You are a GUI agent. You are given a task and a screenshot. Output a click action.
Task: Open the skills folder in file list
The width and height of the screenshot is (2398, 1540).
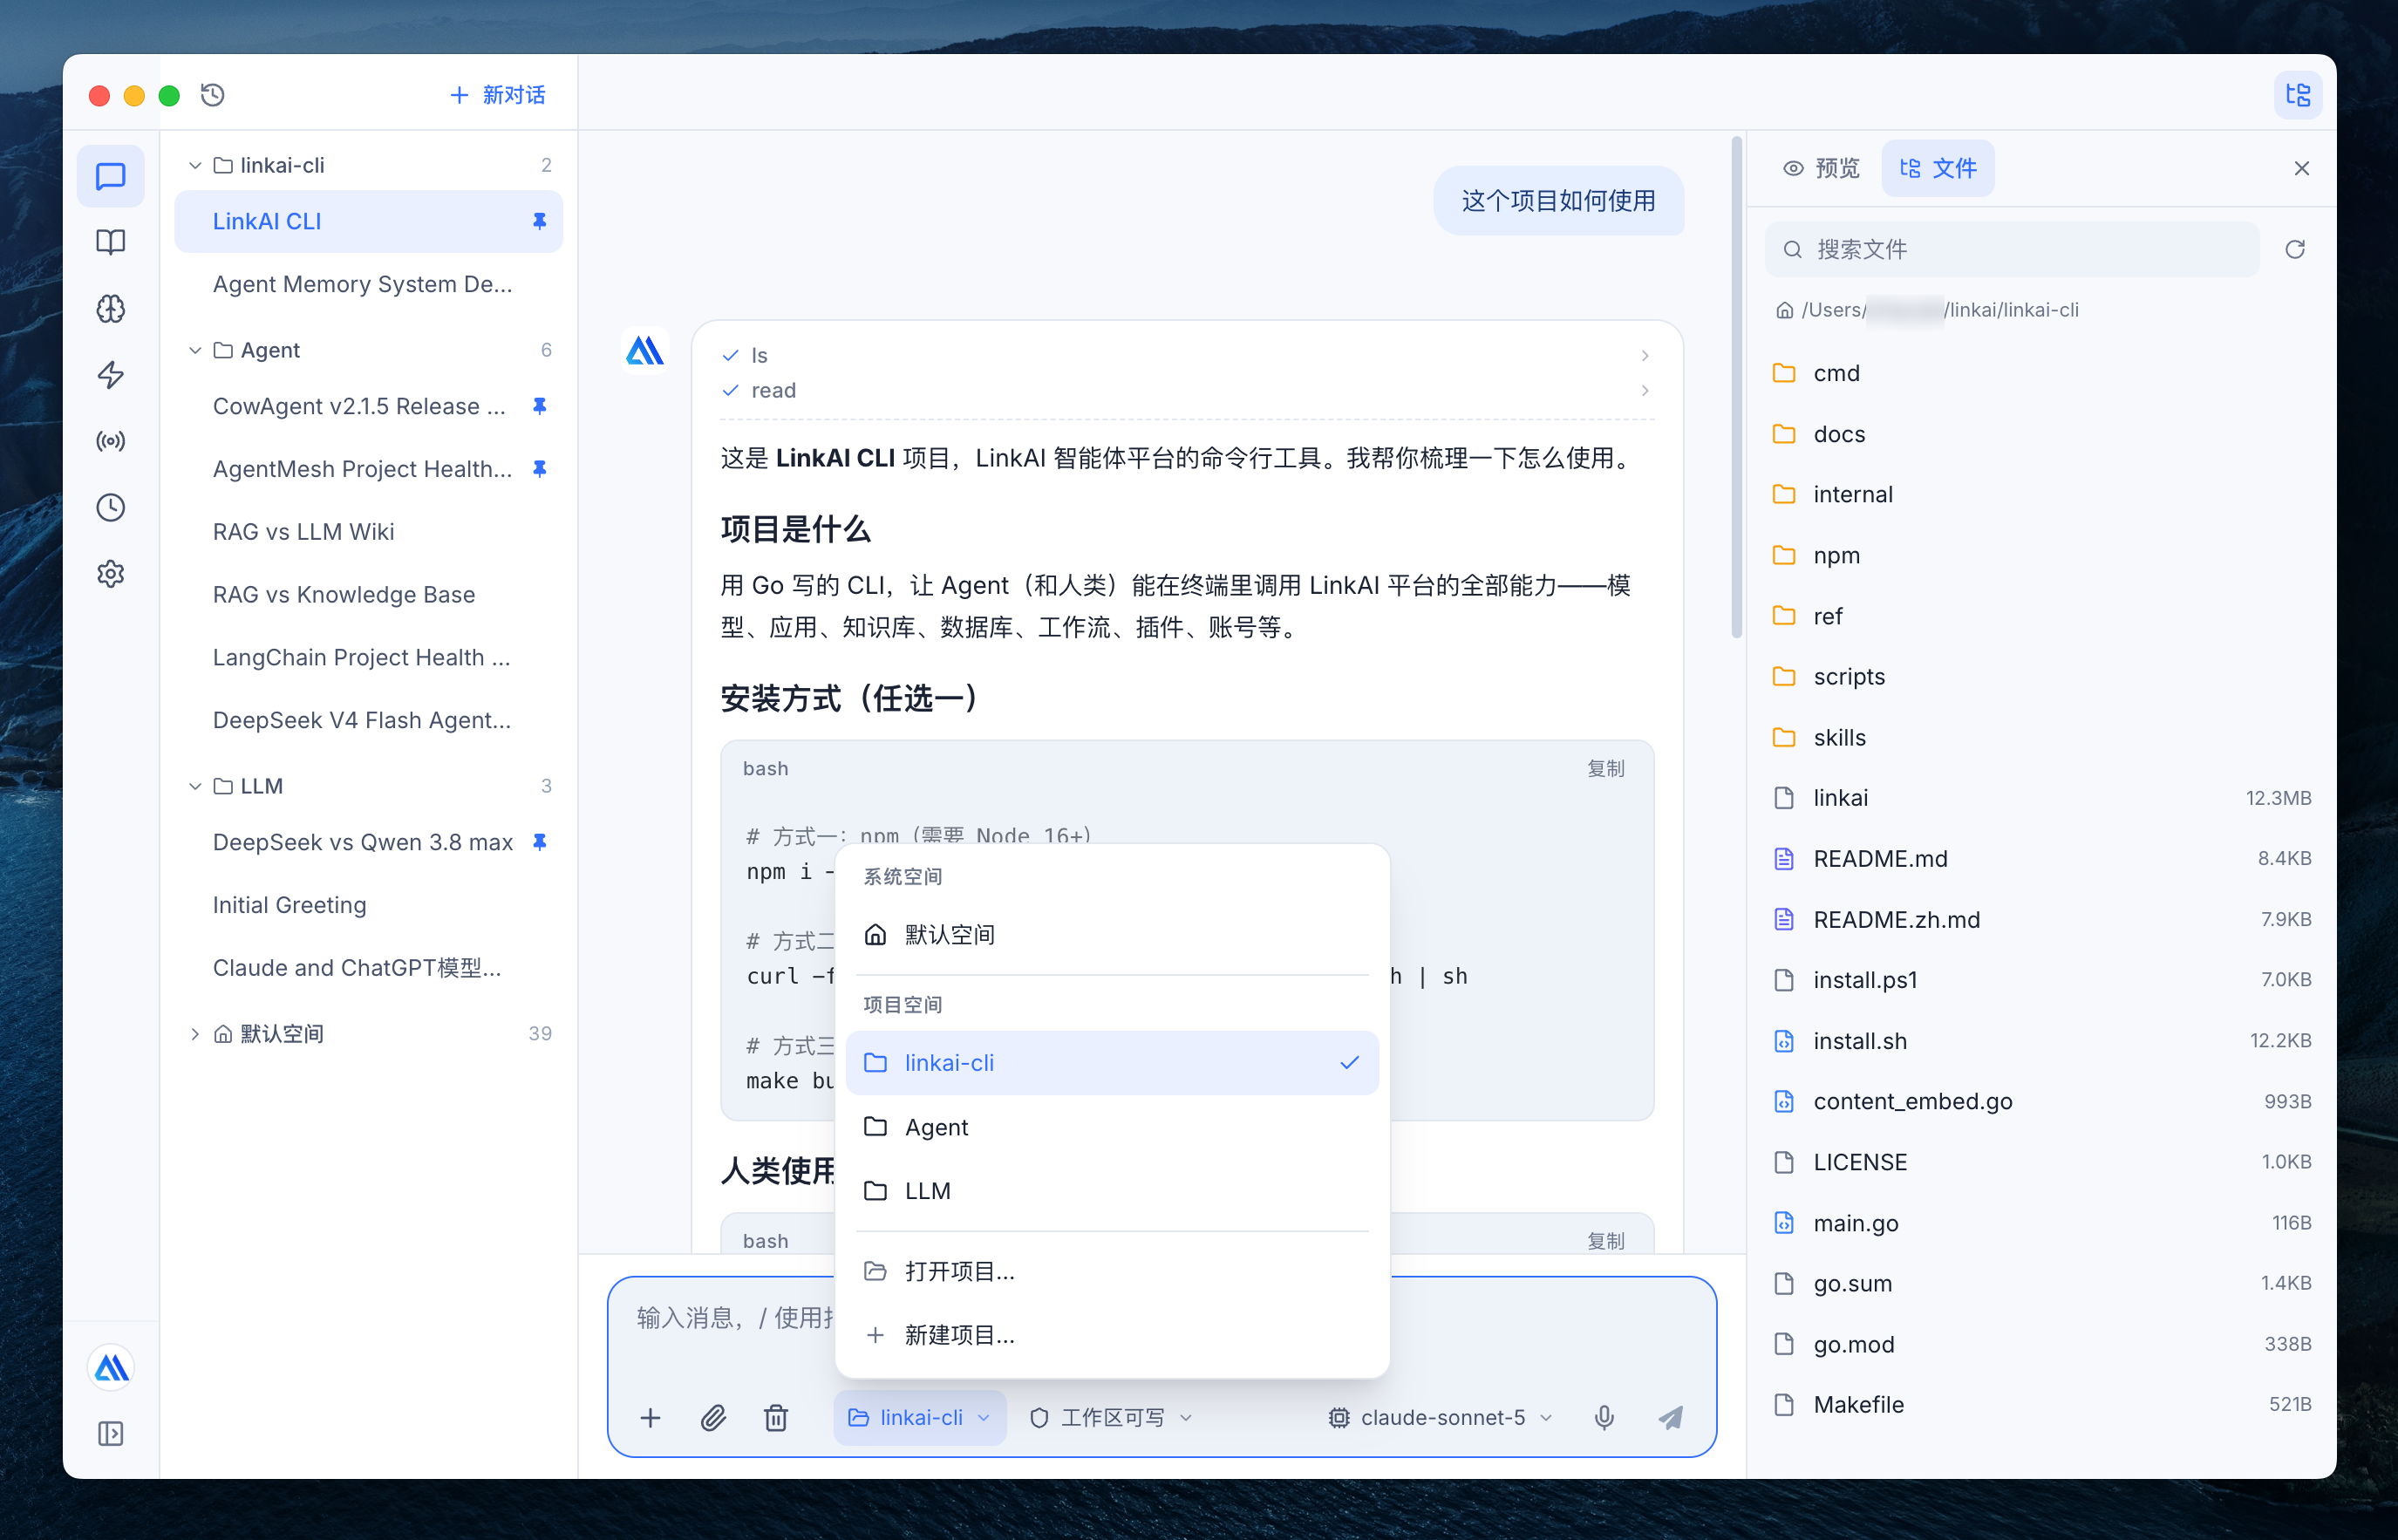point(2041,738)
